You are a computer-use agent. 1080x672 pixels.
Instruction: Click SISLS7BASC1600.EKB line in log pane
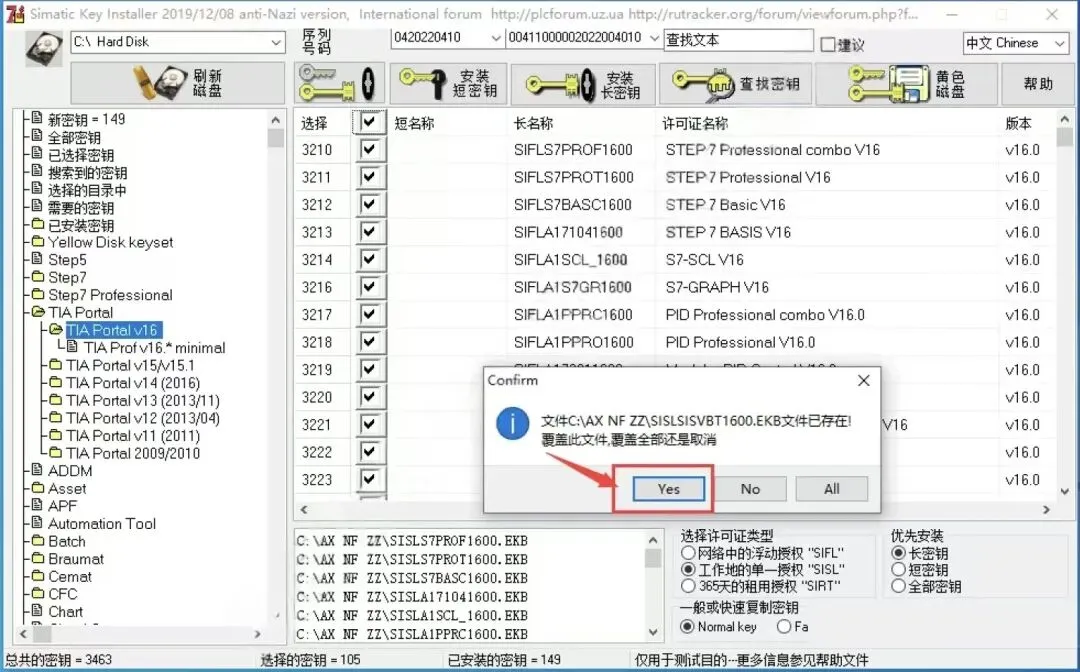pos(412,578)
